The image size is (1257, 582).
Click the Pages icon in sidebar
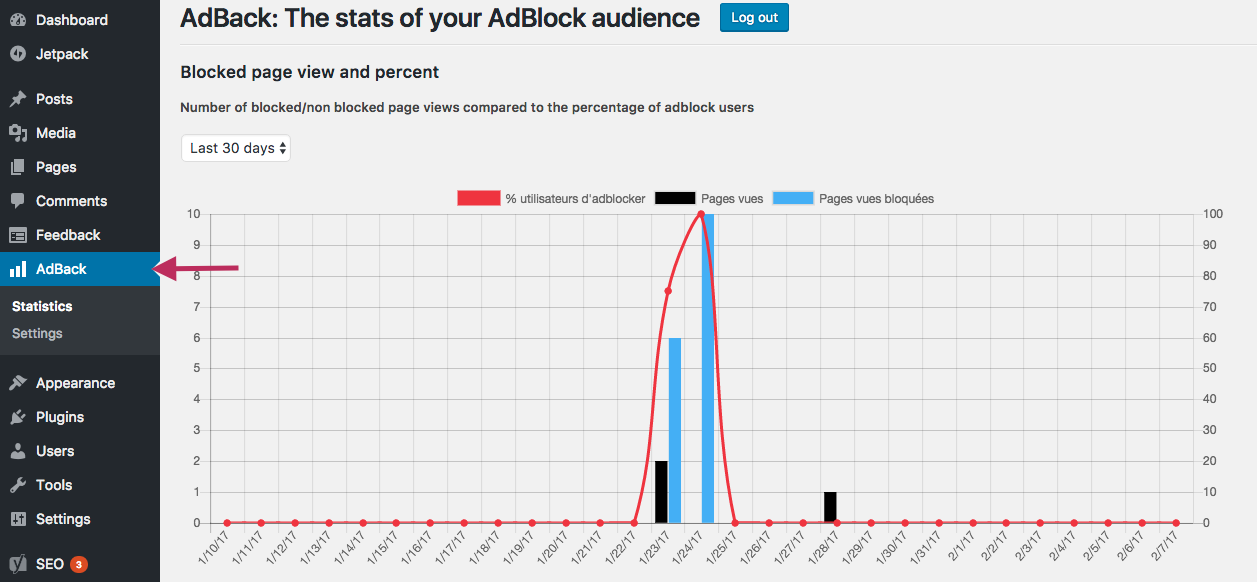click(x=18, y=167)
